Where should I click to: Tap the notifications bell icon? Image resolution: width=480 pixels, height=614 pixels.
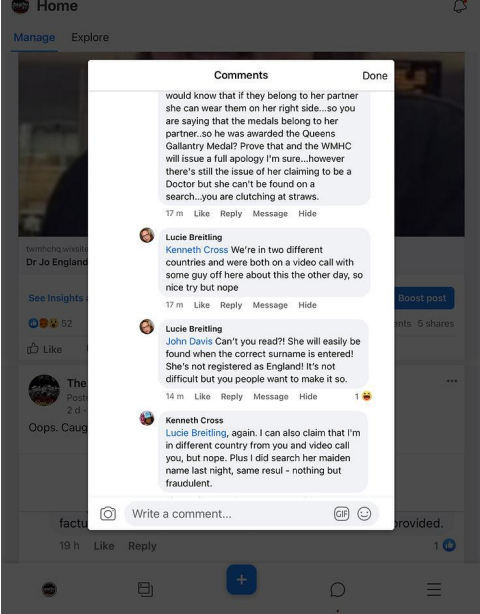460,6
